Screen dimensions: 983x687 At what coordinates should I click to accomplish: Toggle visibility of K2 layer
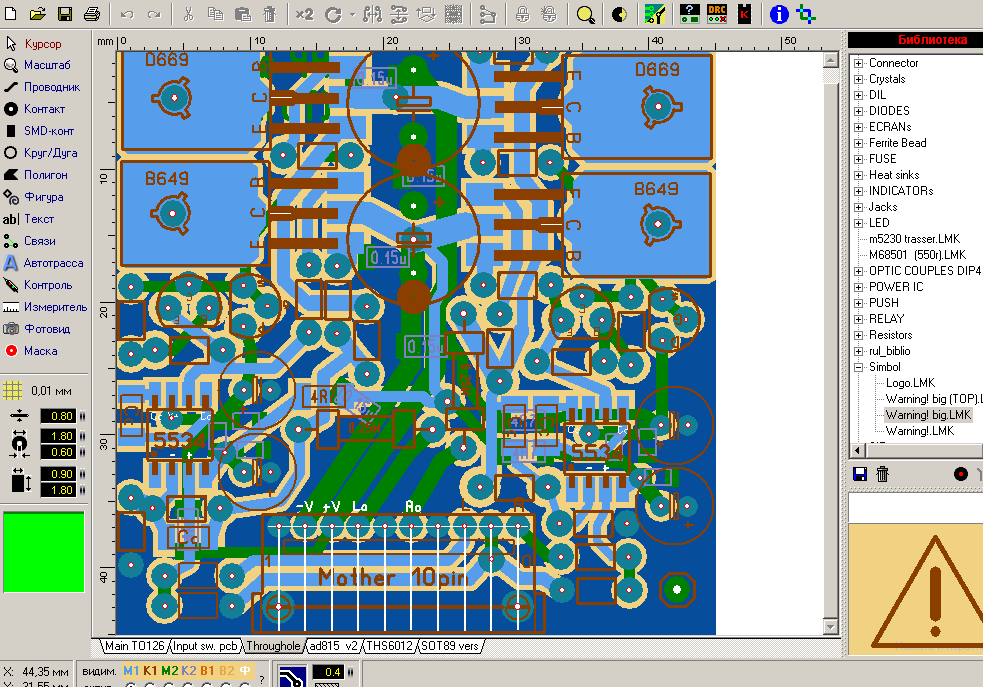(189, 670)
